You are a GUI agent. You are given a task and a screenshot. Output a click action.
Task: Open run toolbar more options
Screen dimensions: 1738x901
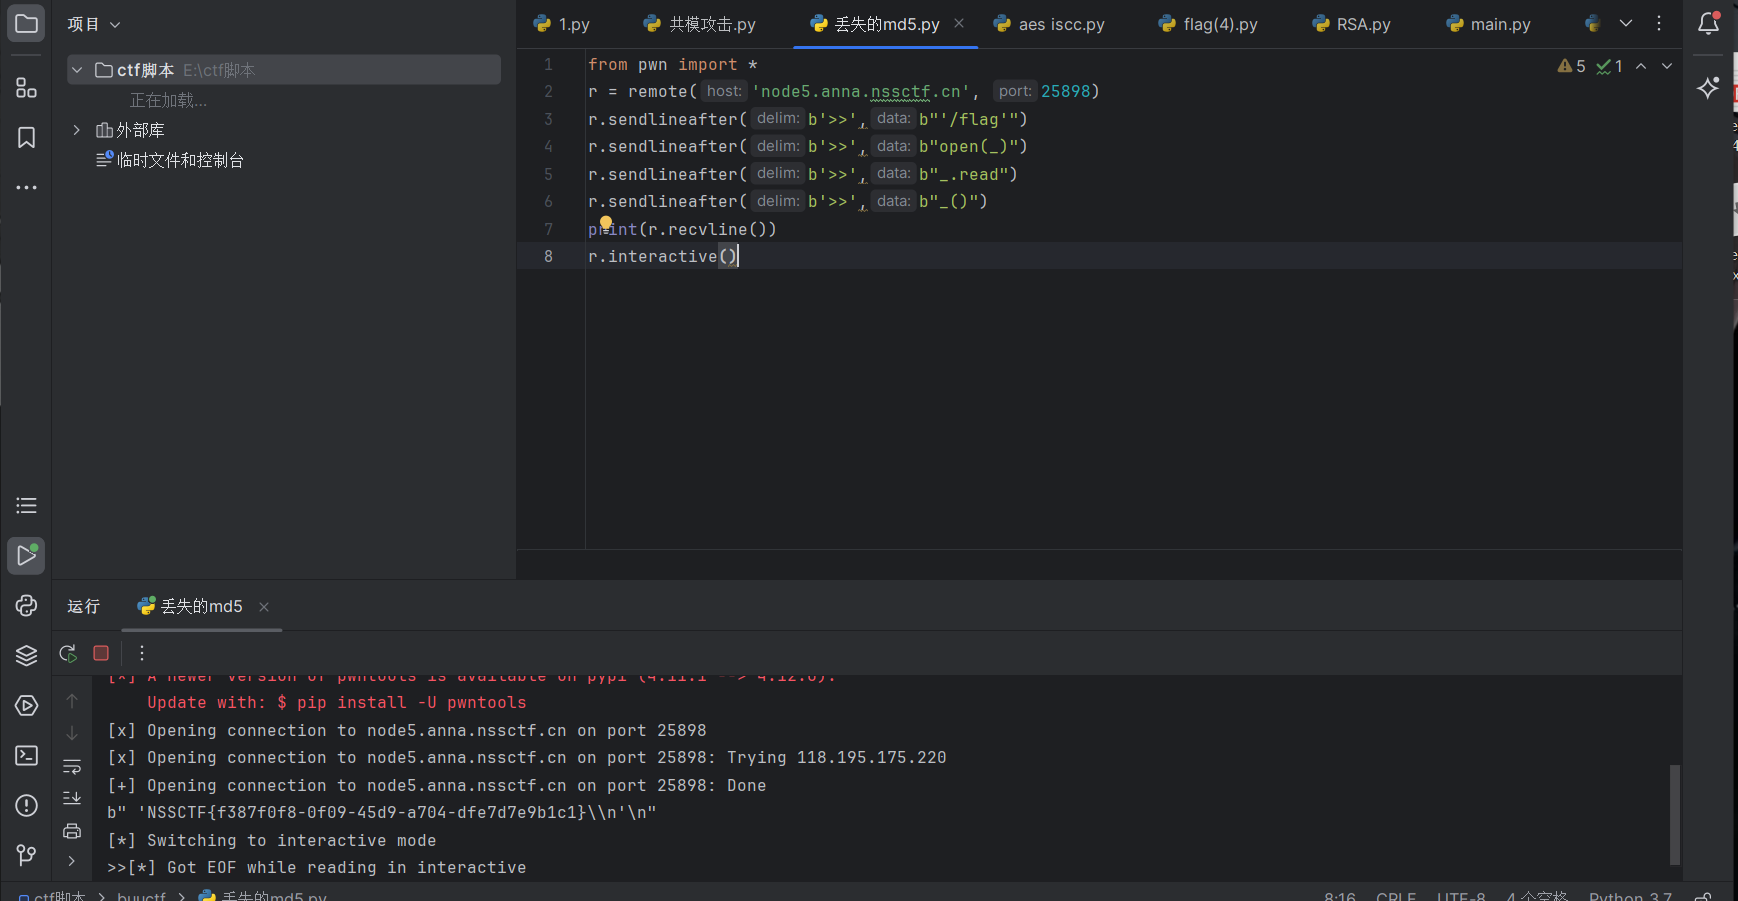(142, 653)
